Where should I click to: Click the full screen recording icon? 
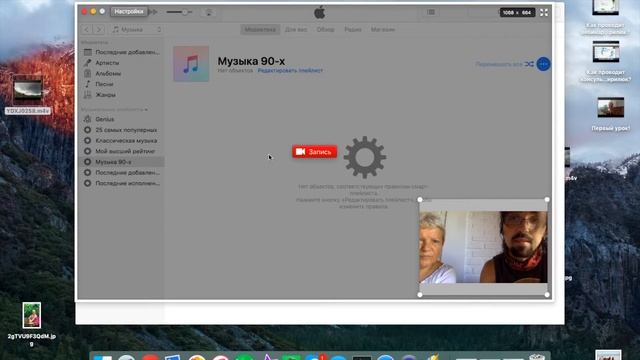tap(544, 13)
